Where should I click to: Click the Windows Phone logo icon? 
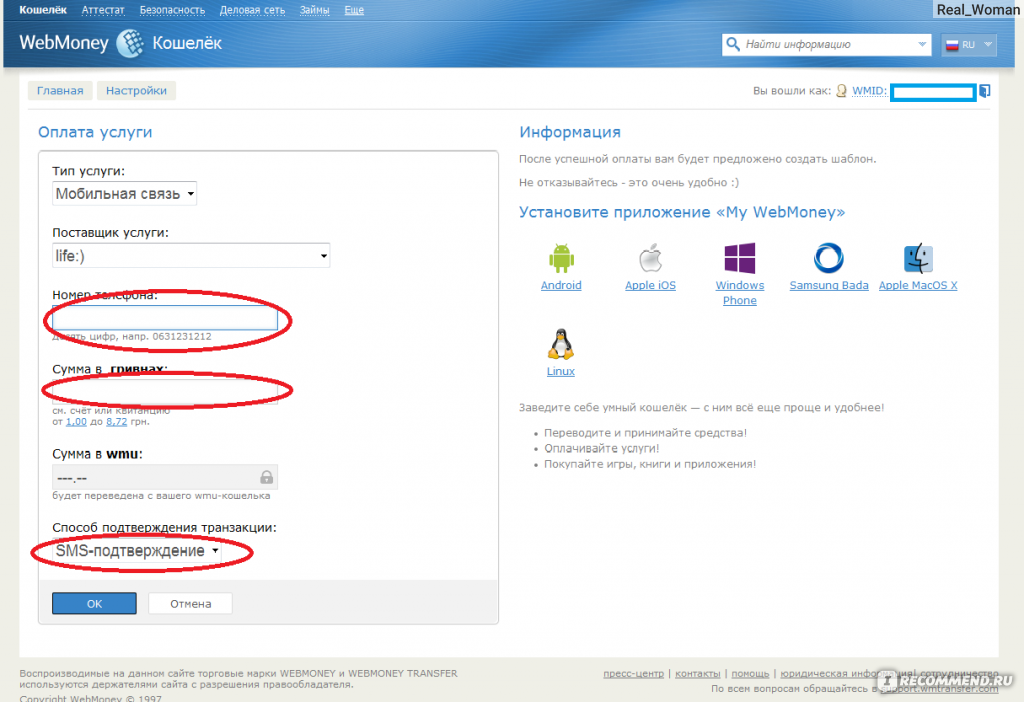(739, 258)
